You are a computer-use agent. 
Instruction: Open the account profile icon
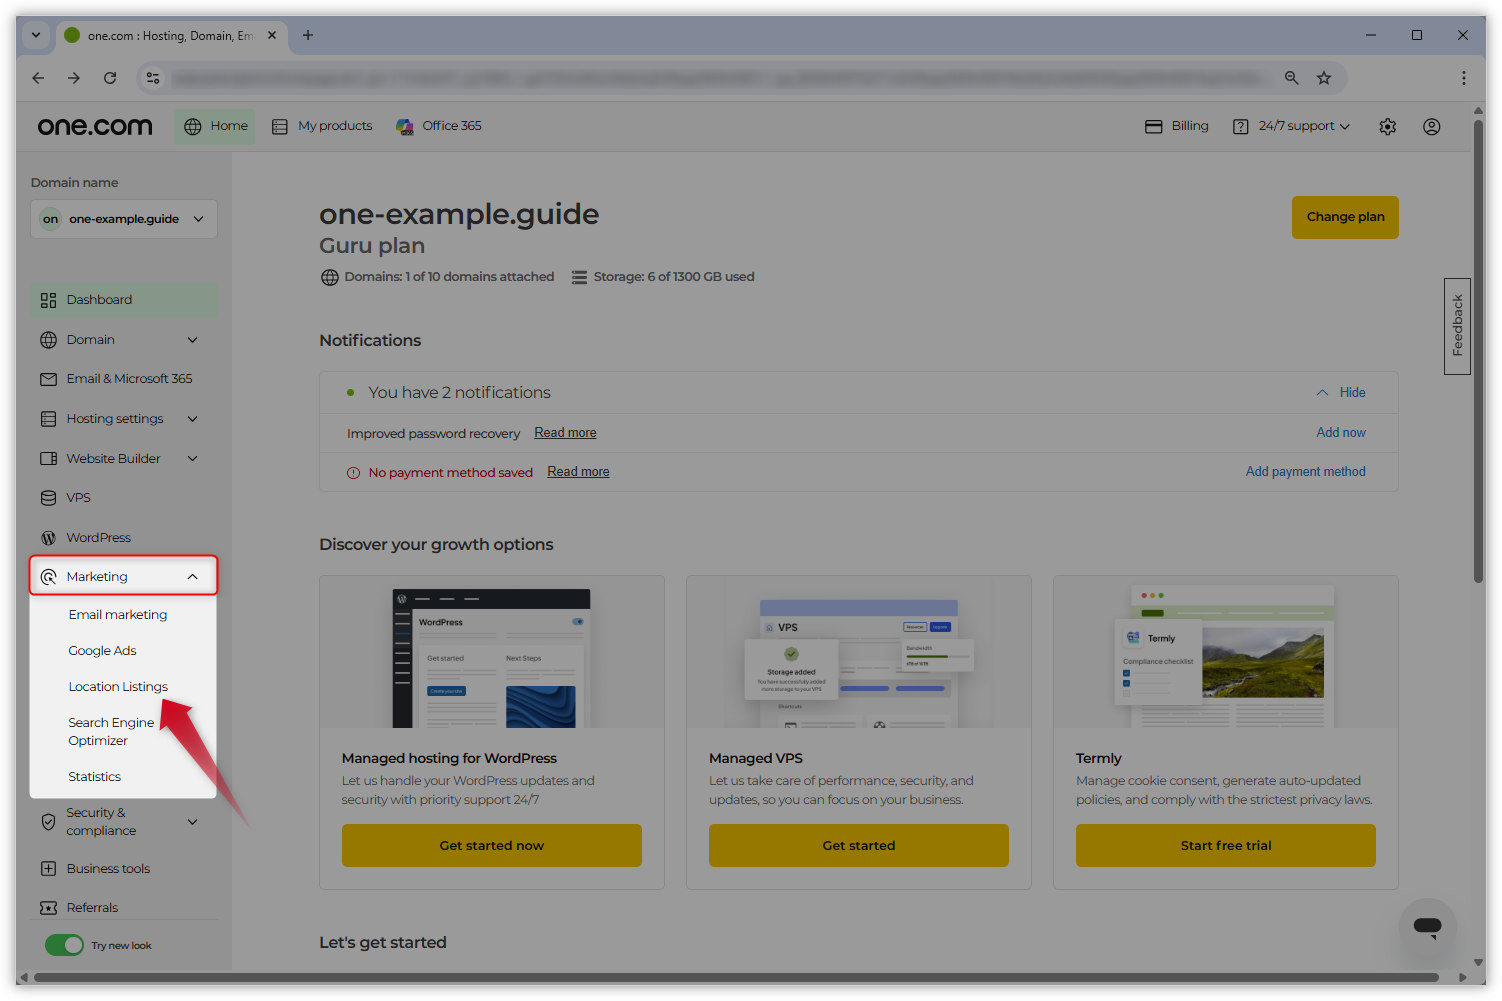coord(1432,127)
